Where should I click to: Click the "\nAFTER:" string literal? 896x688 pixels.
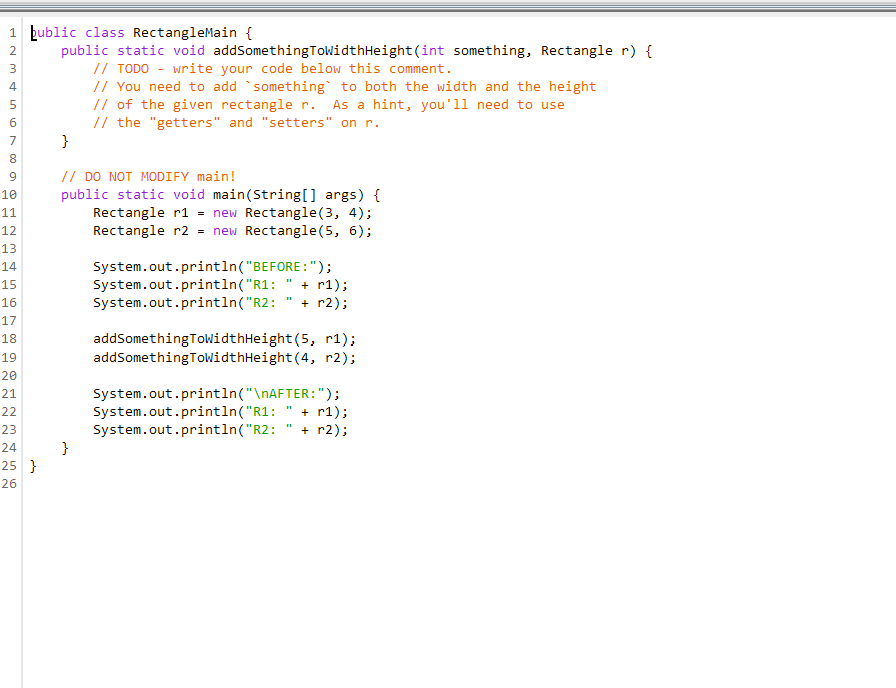point(289,394)
